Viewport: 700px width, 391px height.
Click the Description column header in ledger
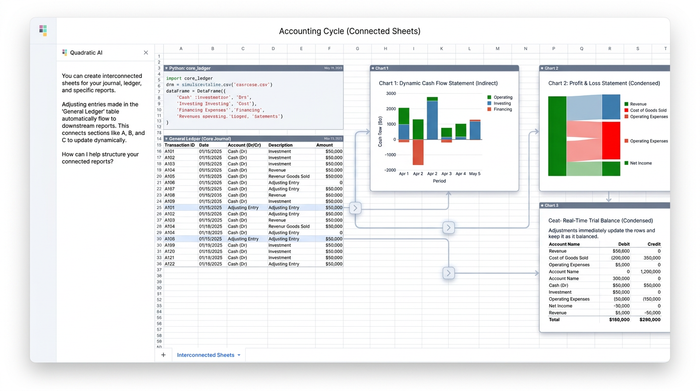pyautogui.click(x=280, y=145)
